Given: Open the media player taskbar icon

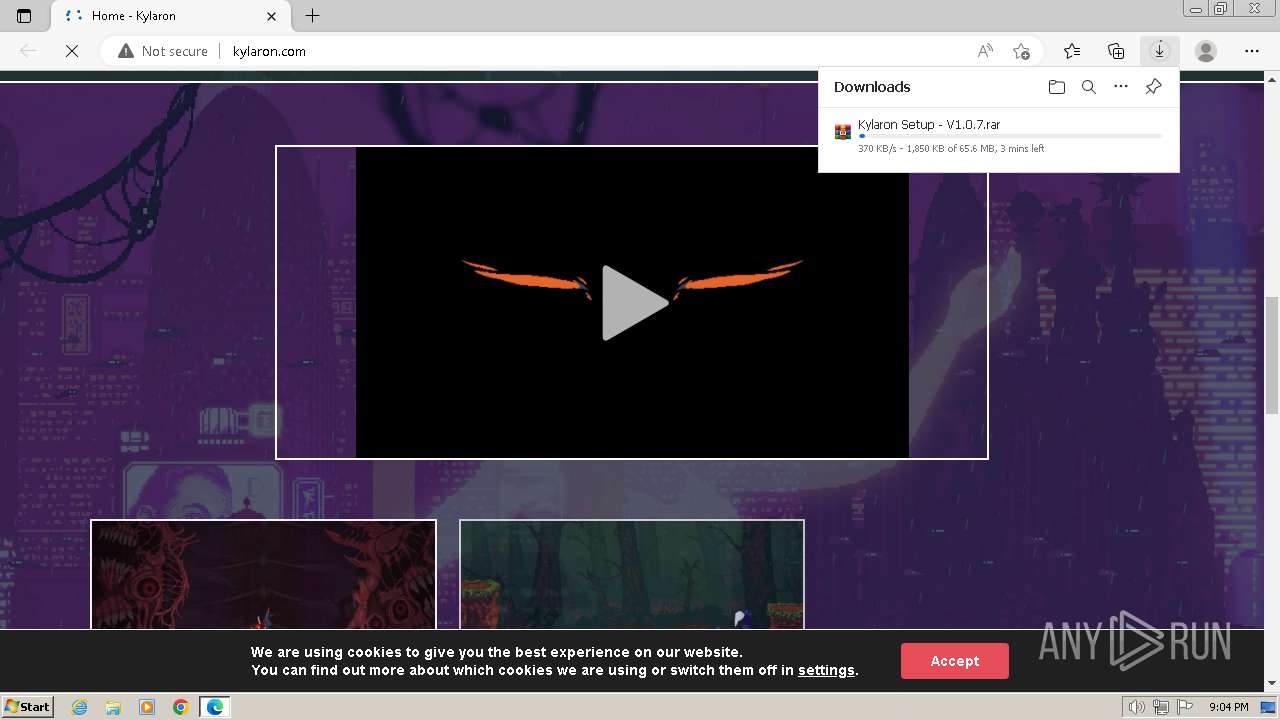Looking at the screenshot, I should 147,707.
